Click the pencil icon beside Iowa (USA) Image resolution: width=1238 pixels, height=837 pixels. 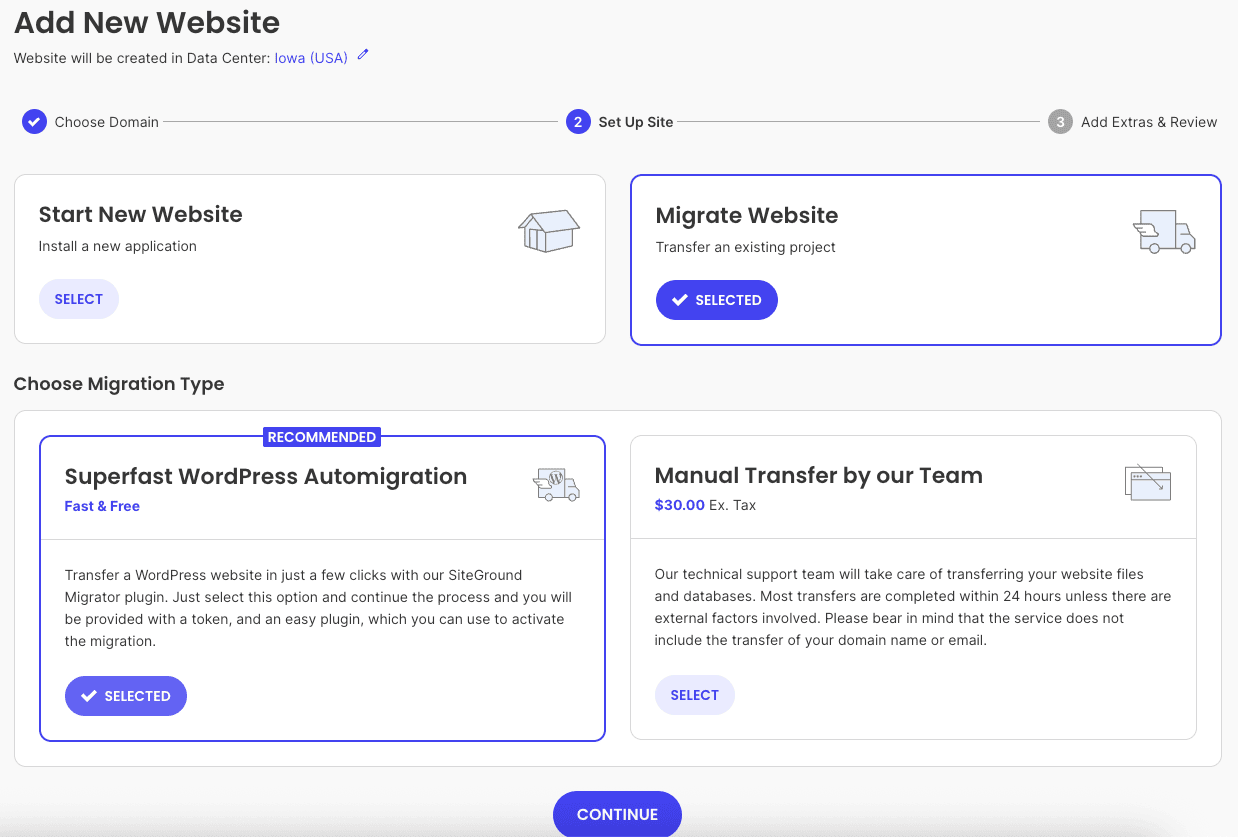coord(363,55)
